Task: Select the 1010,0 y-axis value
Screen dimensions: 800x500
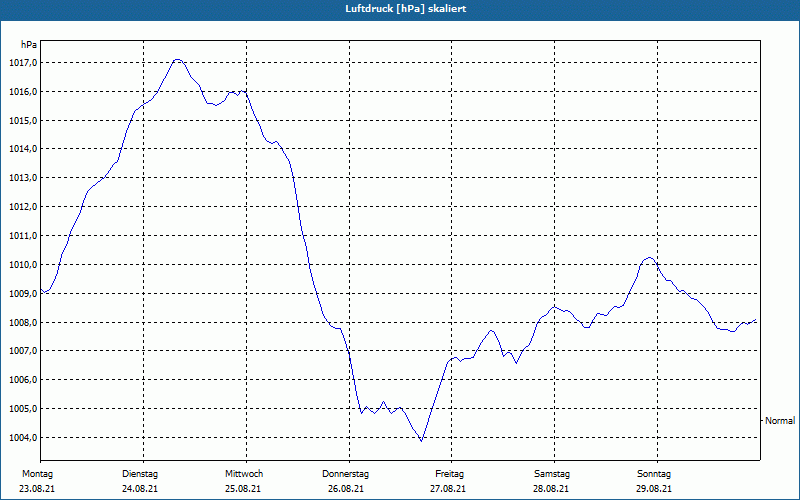Action: pyautogui.click(x=23, y=265)
